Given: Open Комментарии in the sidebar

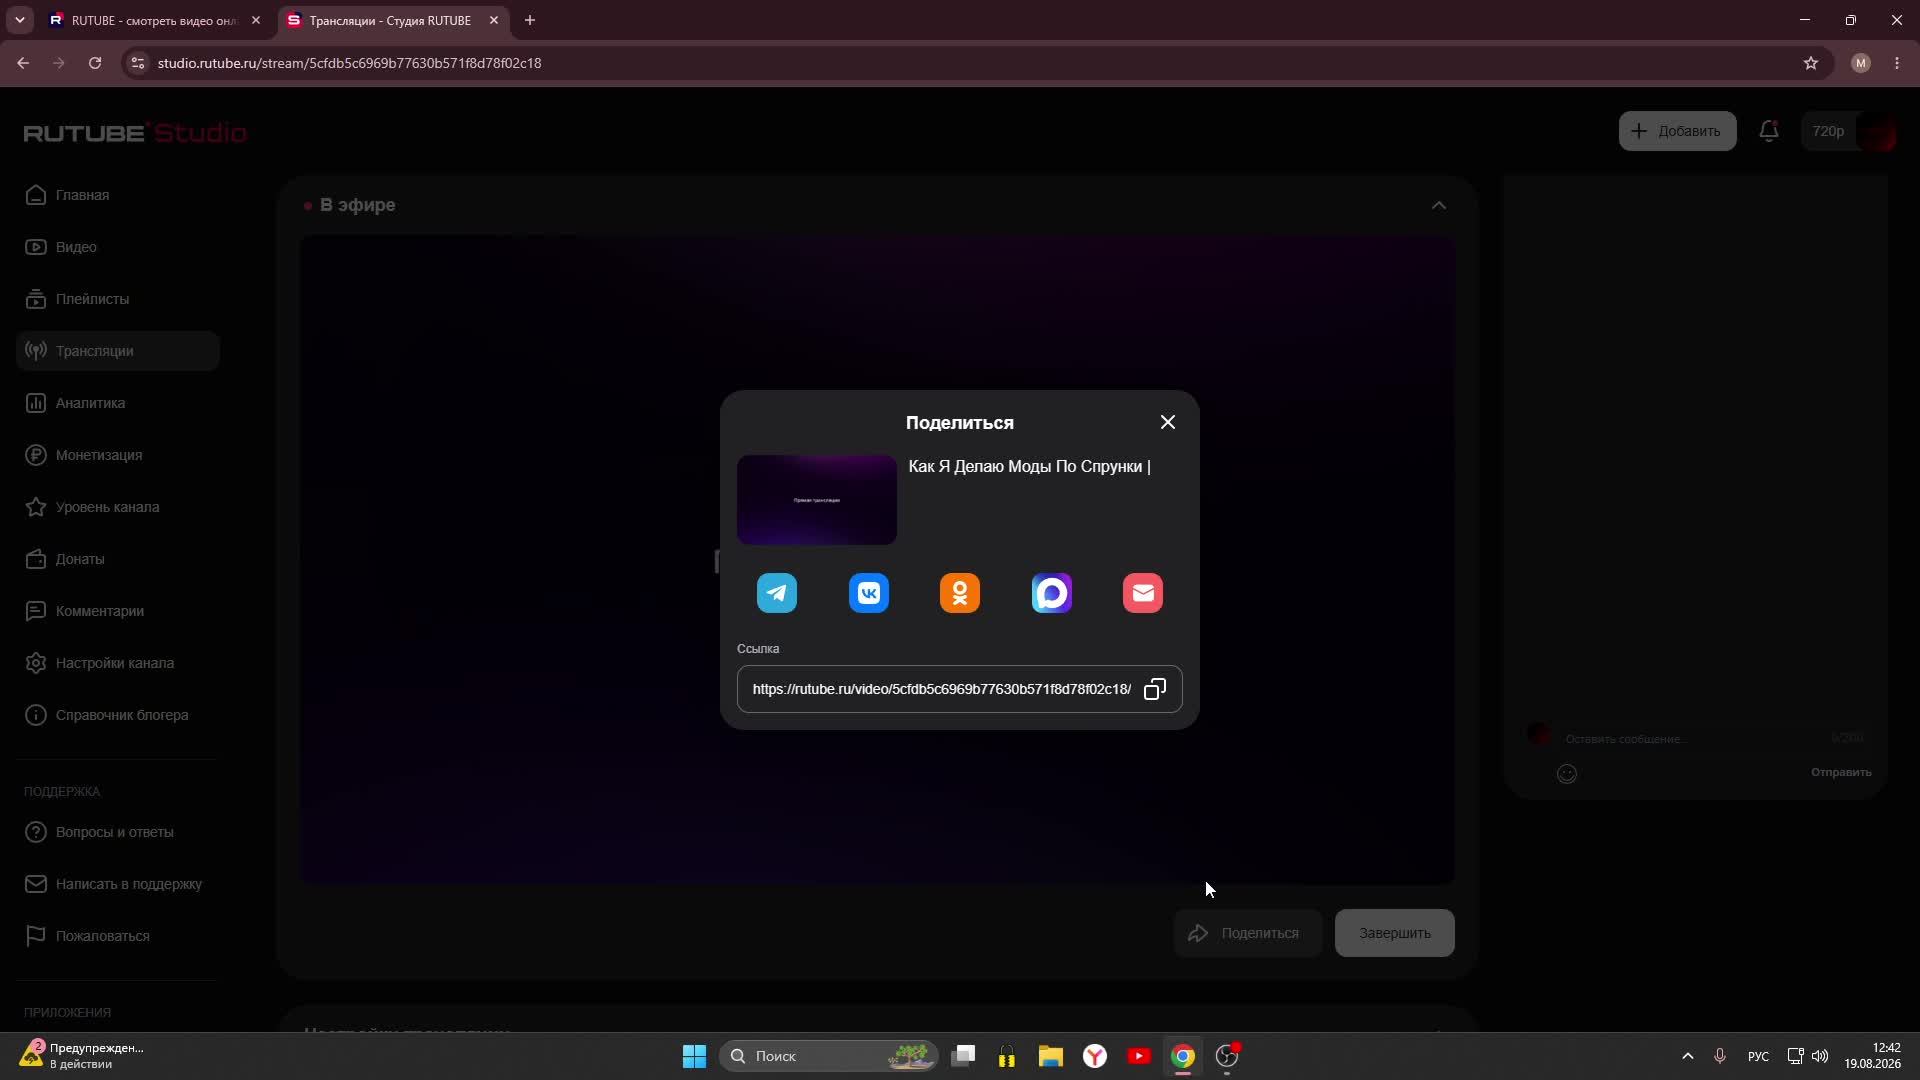Looking at the screenshot, I should tap(118, 611).
